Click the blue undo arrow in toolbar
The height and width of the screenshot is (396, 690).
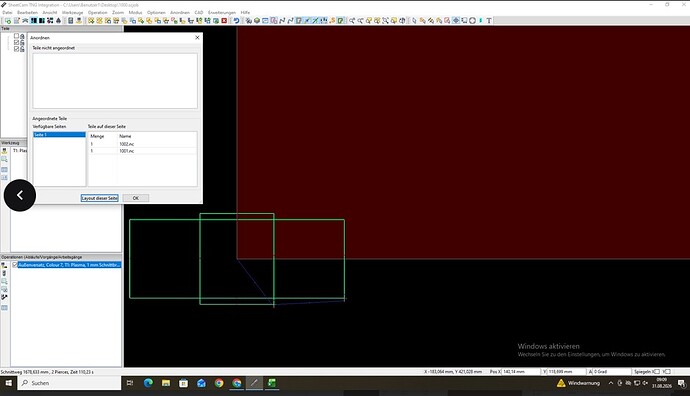click(x=236, y=21)
